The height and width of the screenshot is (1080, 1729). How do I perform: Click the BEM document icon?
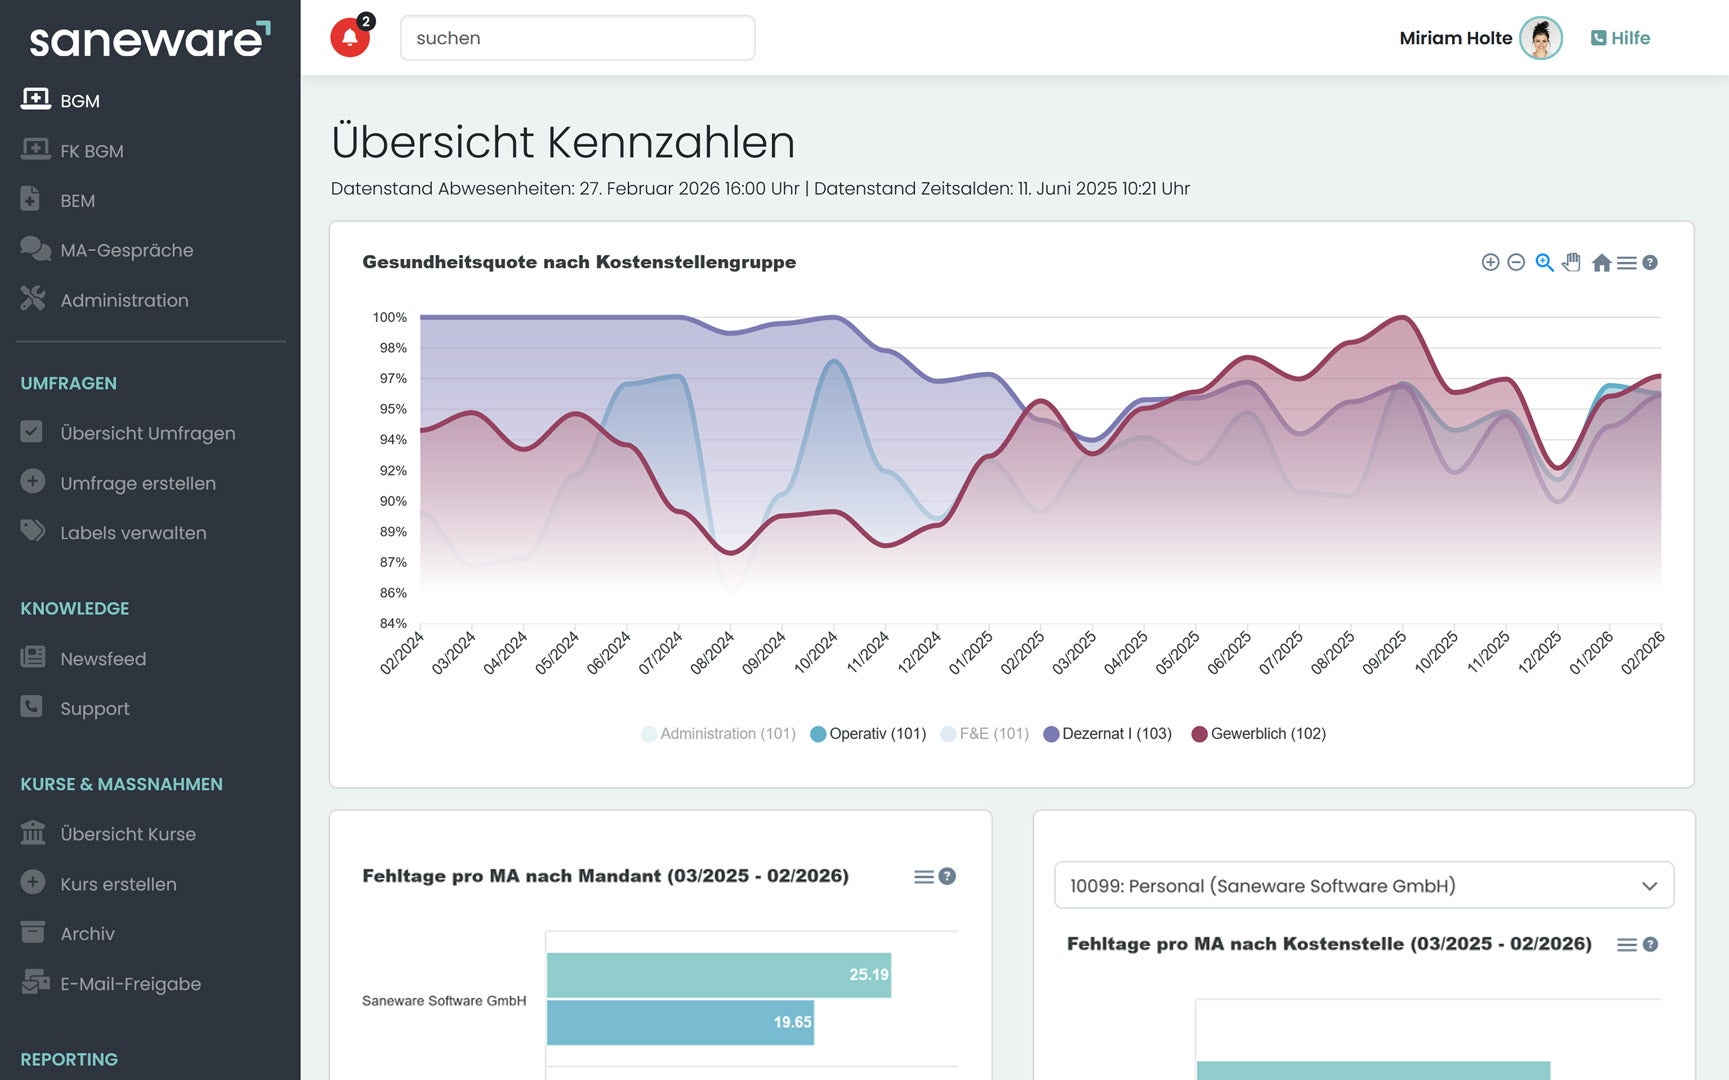pos(30,199)
